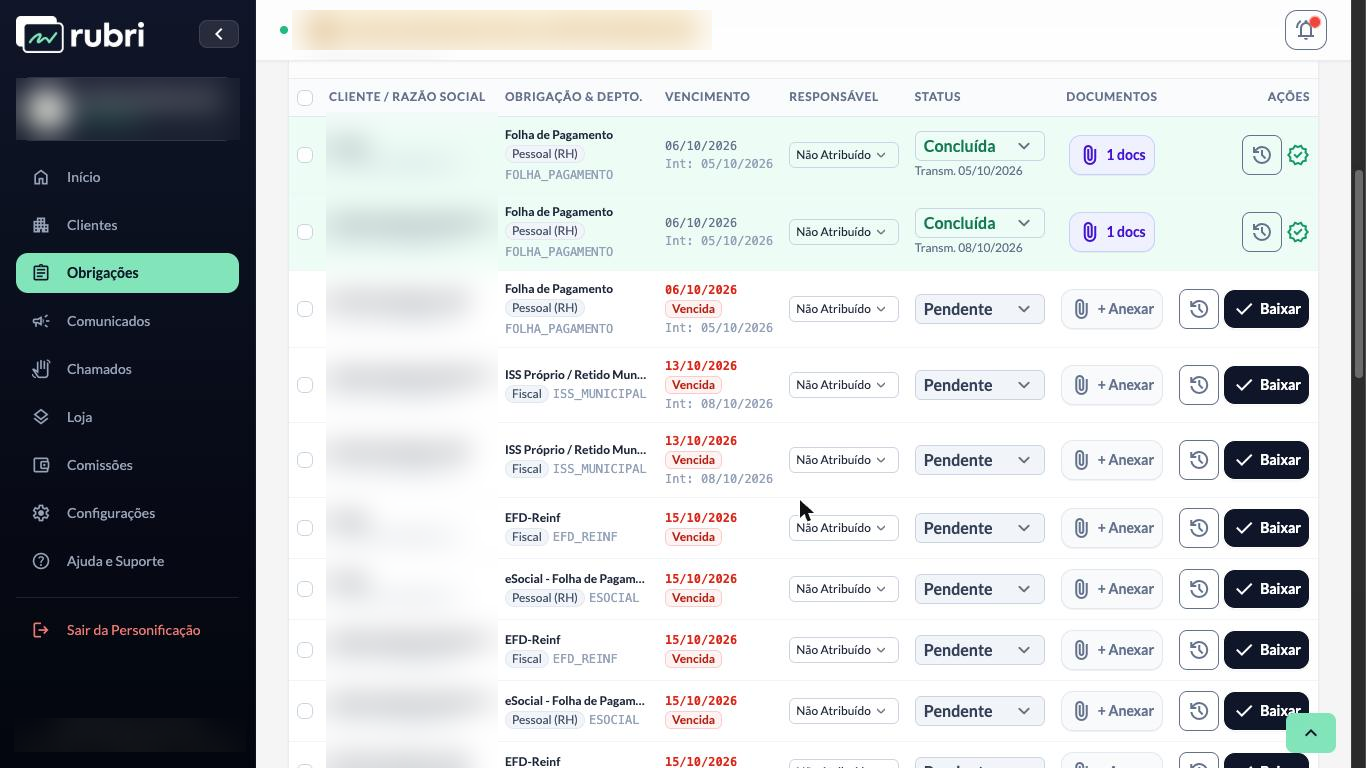
Task: Click the Início home icon
Action: 41,177
